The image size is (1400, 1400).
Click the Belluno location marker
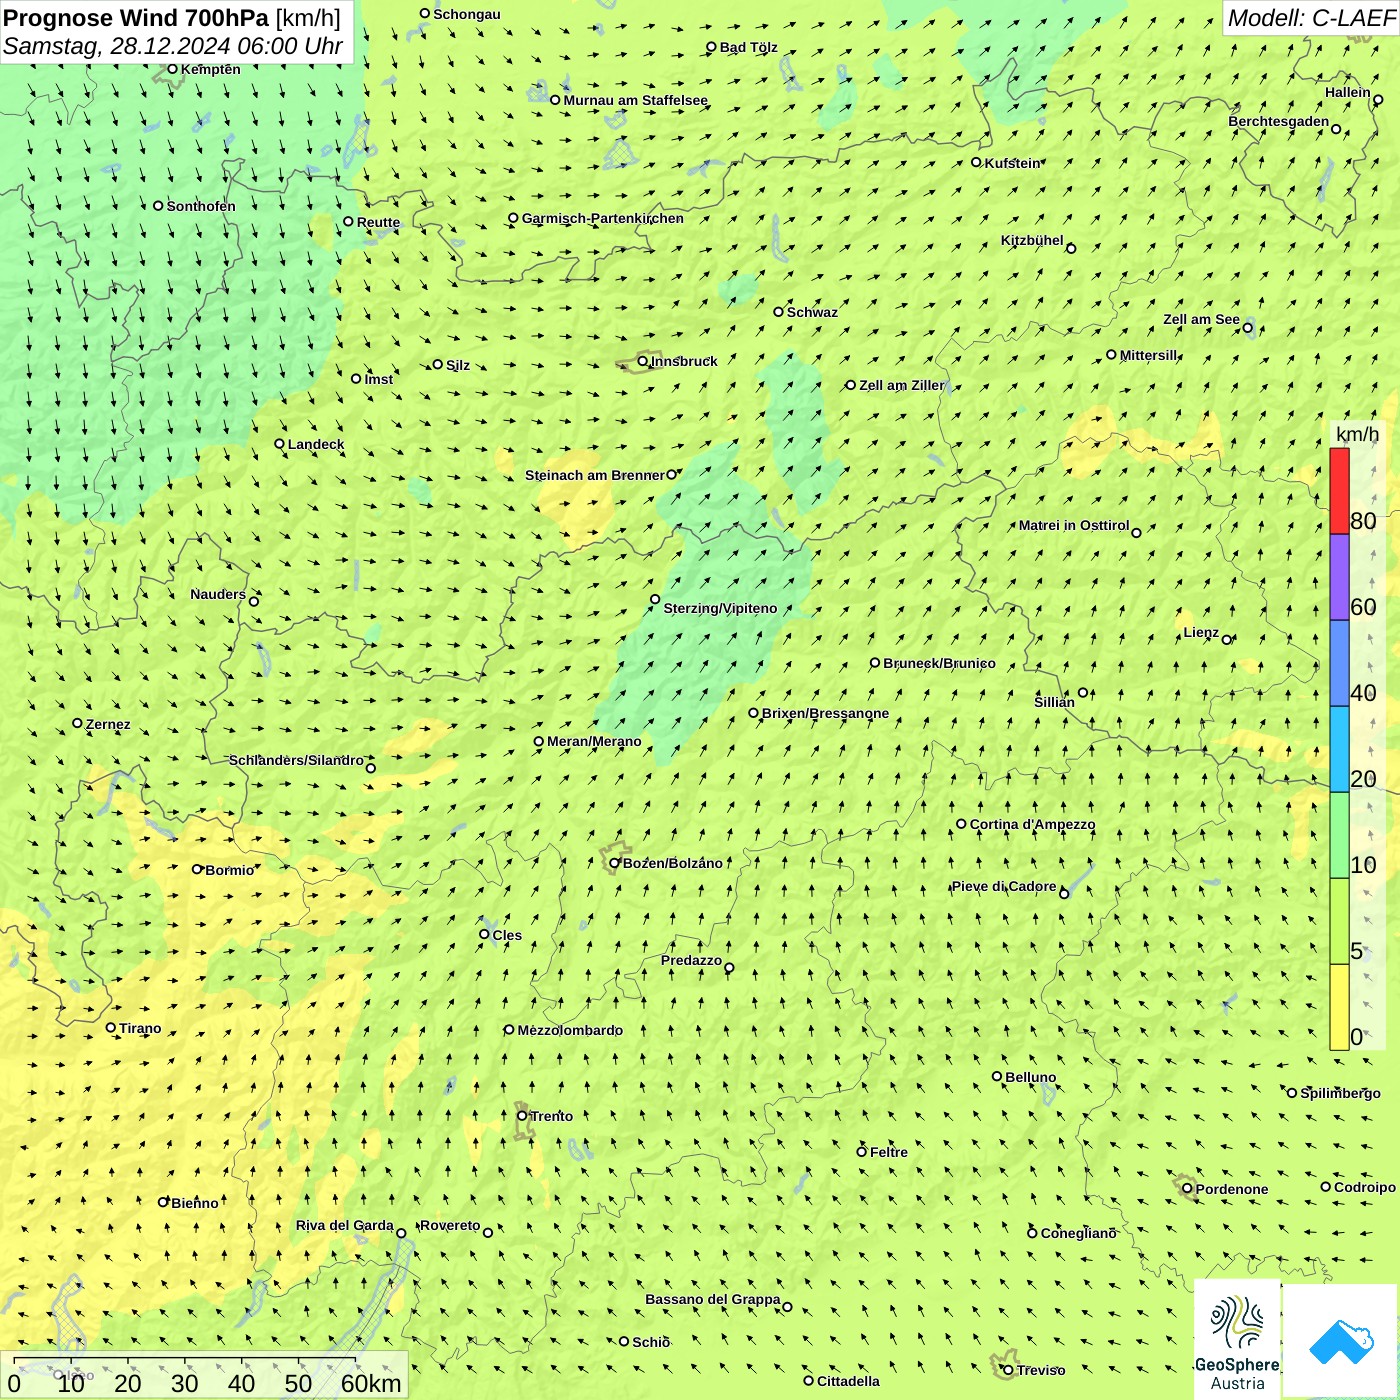(997, 1076)
